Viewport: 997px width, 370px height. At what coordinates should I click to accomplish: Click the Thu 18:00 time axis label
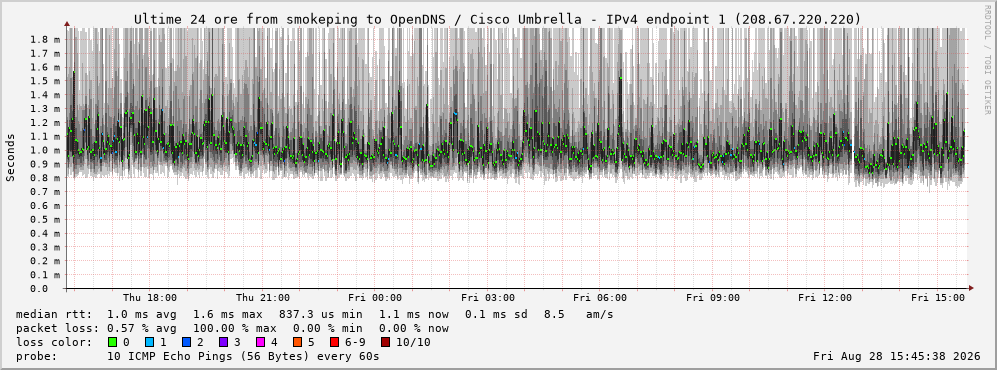pos(150,298)
